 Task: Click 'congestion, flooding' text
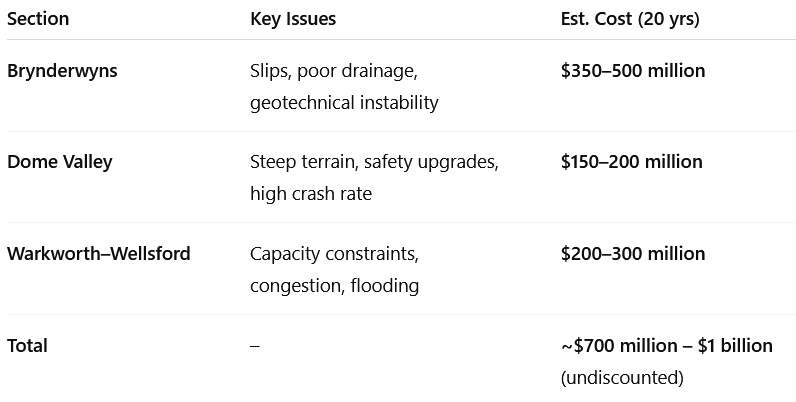(x=335, y=286)
